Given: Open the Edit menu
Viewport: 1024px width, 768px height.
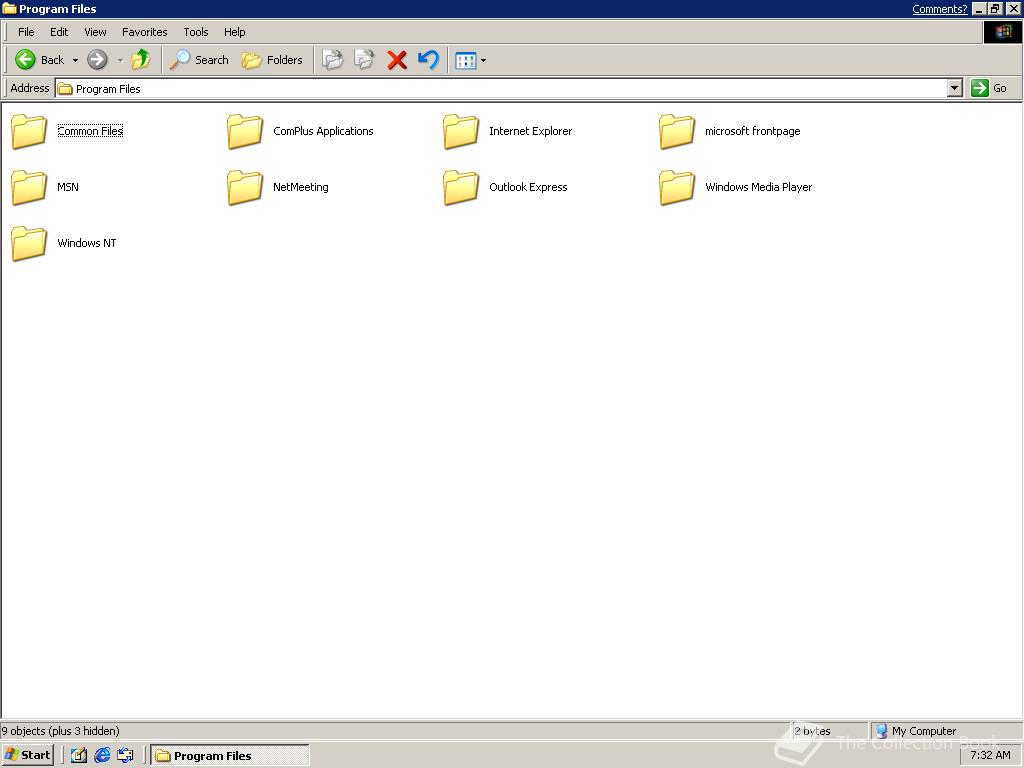Looking at the screenshot, I should pyautogui.click(x=59, y=32).
